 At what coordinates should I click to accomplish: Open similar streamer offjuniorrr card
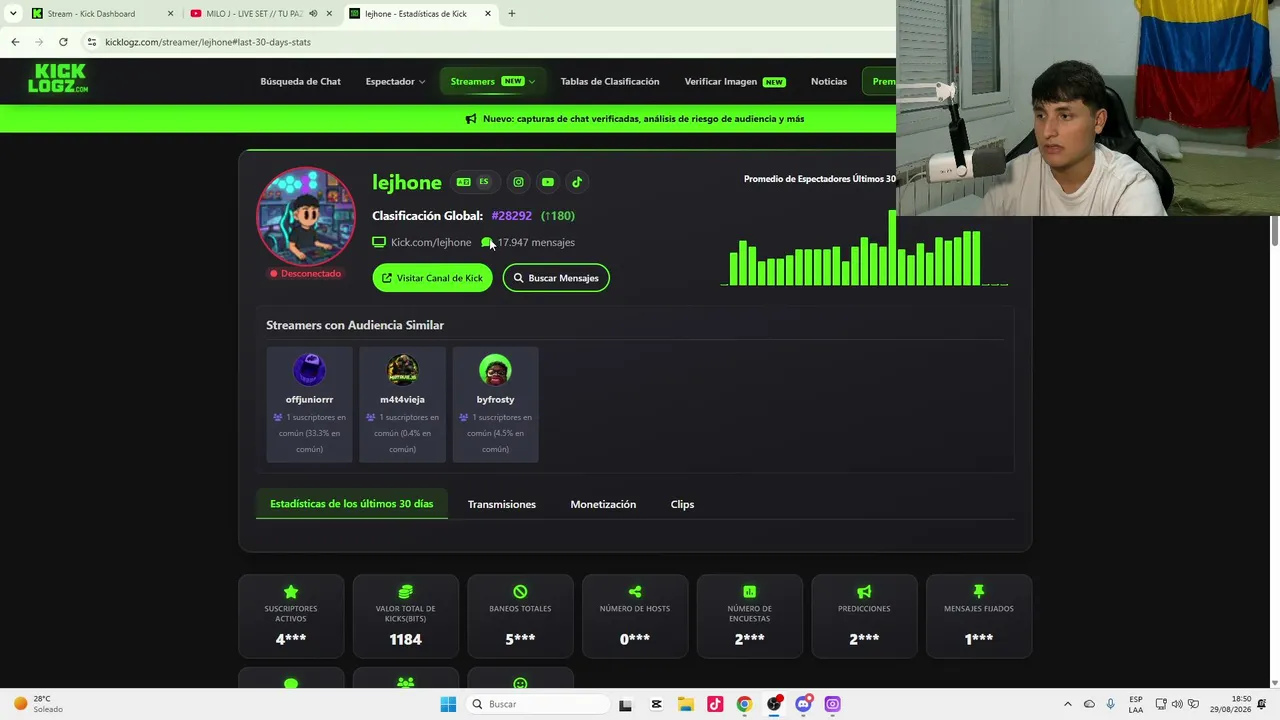click(309, 404)
